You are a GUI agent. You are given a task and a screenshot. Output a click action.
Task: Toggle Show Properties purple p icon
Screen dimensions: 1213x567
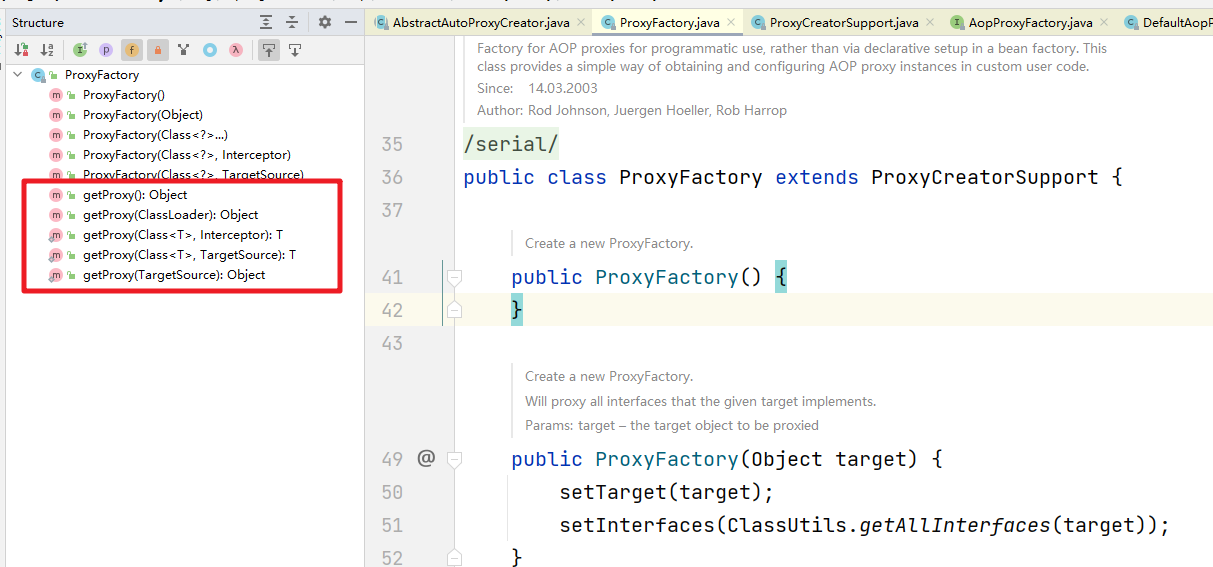[106, 49]
